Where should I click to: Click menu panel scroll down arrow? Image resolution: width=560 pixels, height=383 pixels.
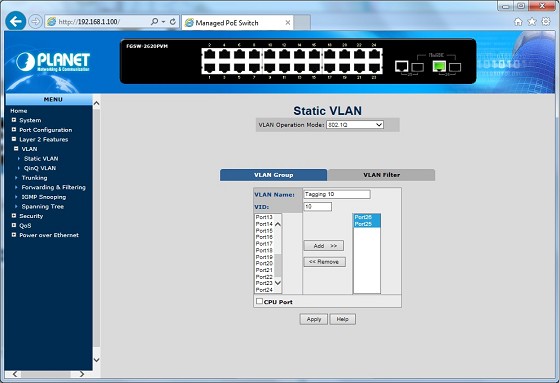pyautogui.click(x=96, y=359)
